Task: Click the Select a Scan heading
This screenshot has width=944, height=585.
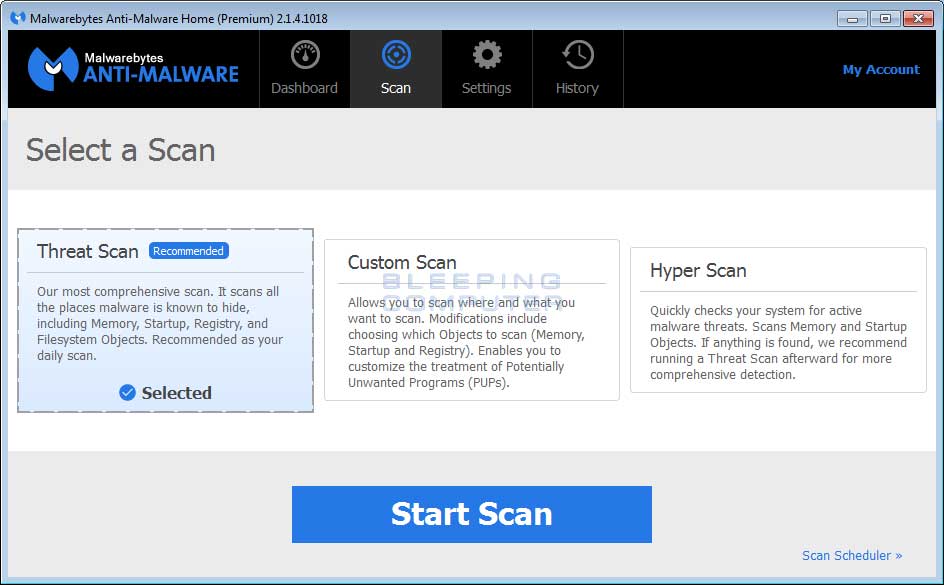Action: click(x=120, y=150)
